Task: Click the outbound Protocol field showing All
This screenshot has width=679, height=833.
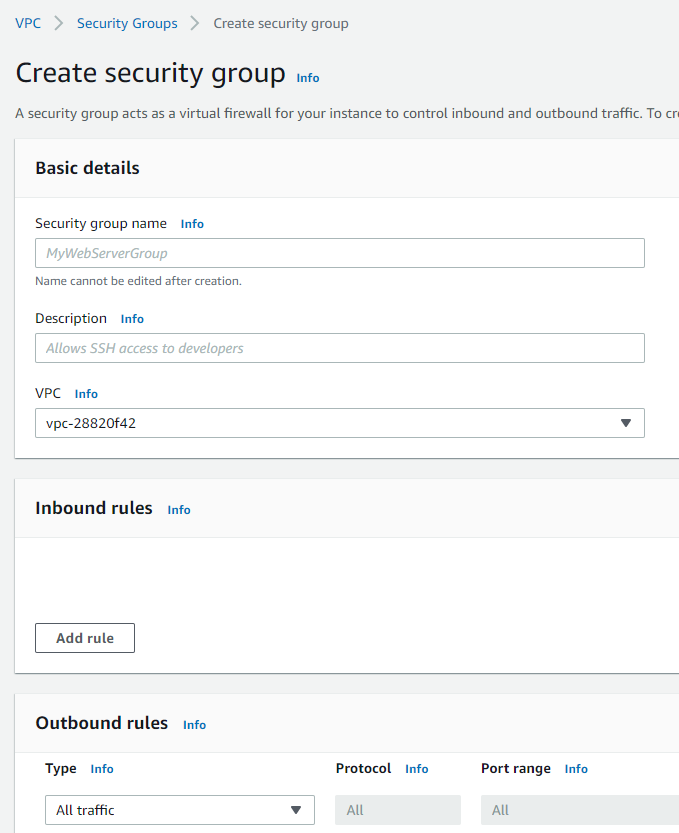Action: (x=398, y=810)
